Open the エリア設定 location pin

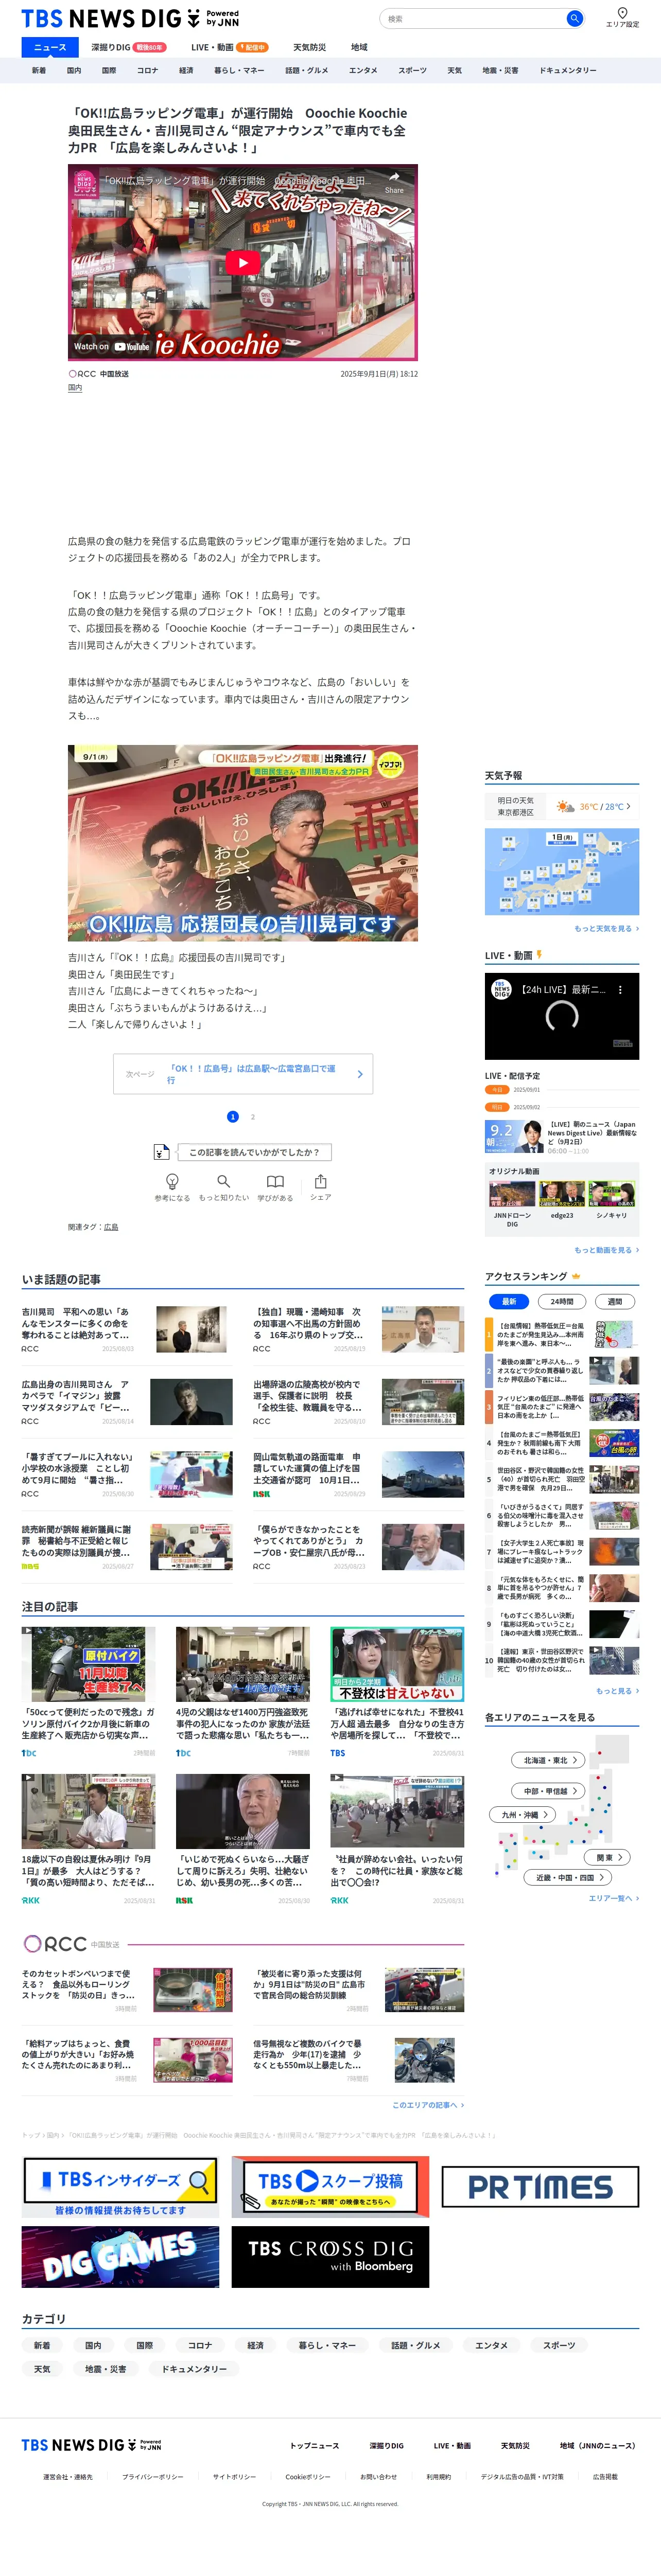click(622, 17)
